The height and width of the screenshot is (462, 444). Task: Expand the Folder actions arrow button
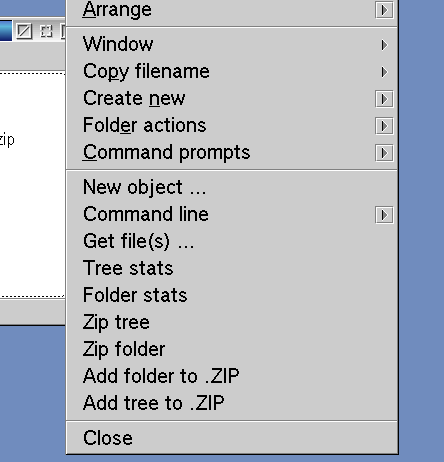coord(384,126)
